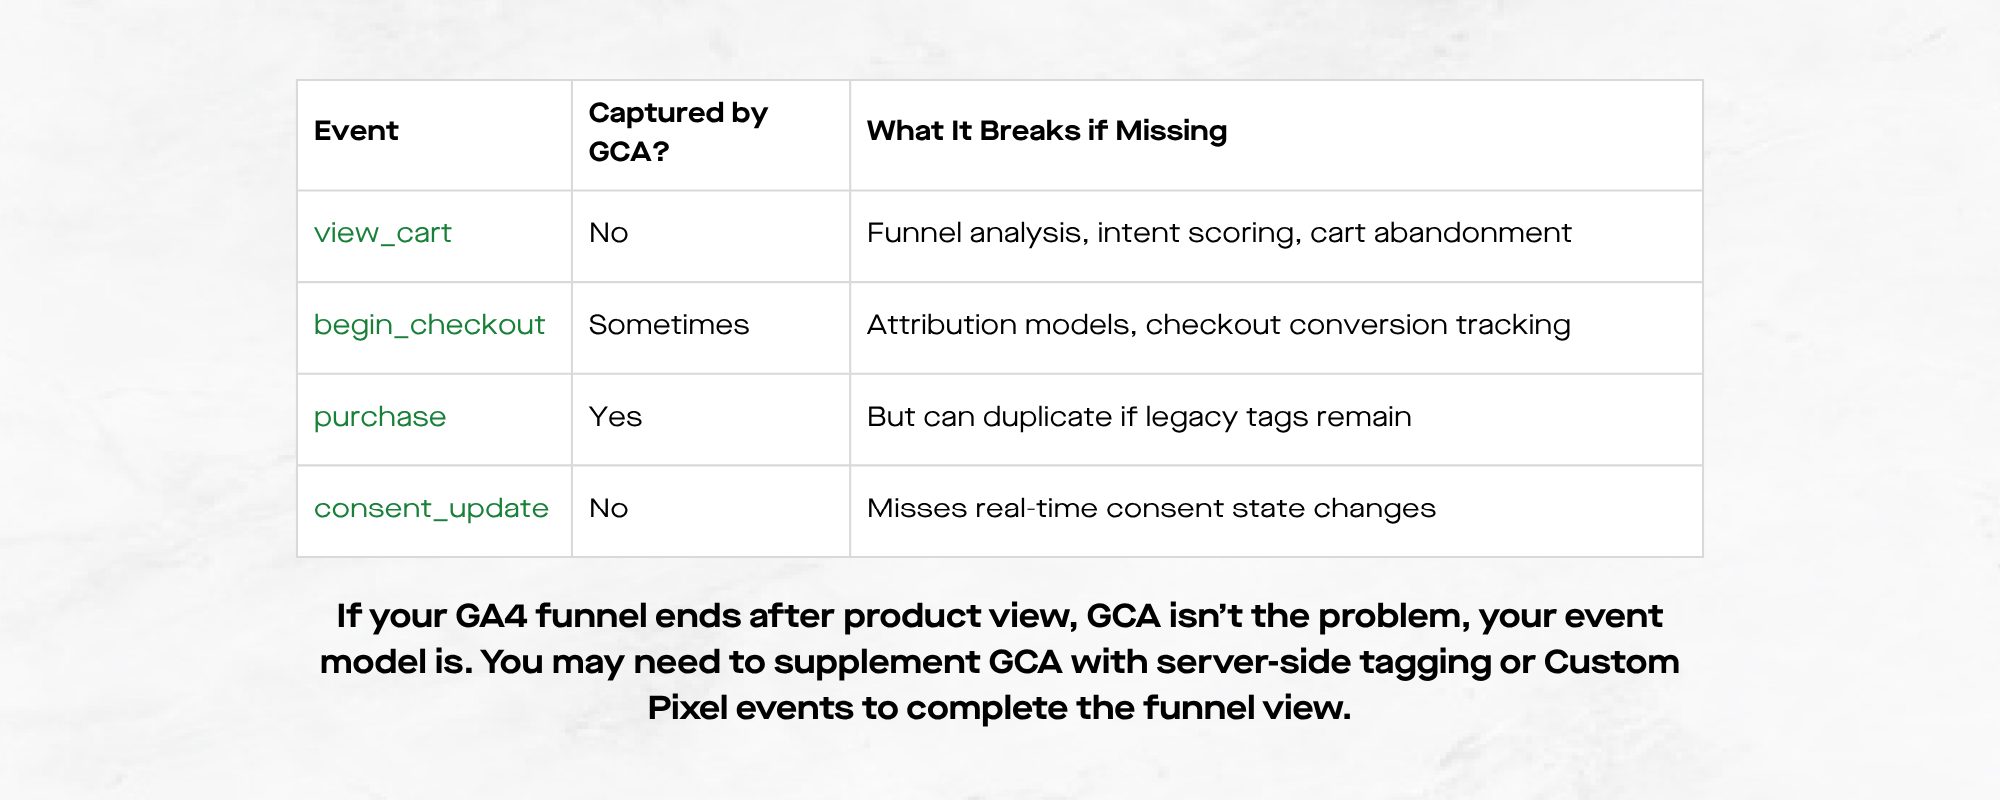Click "Pixel events to complete the funnel view."

pos(999,708)
